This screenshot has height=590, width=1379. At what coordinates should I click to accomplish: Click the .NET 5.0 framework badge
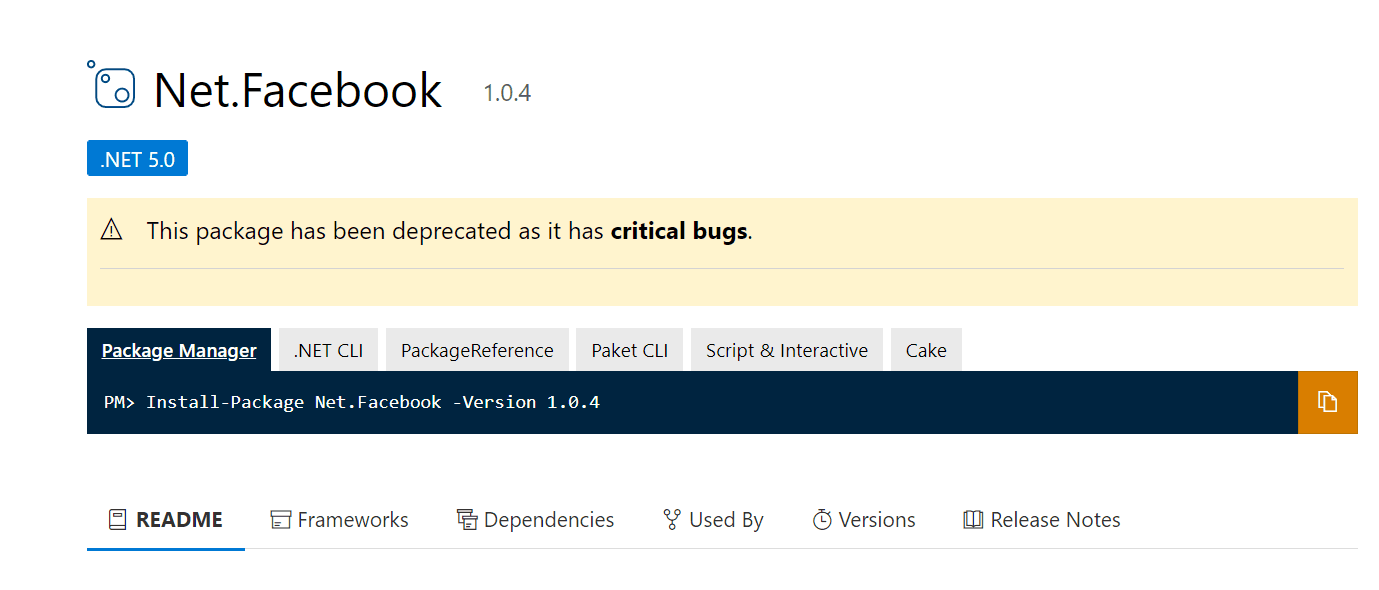pos(137,159)
